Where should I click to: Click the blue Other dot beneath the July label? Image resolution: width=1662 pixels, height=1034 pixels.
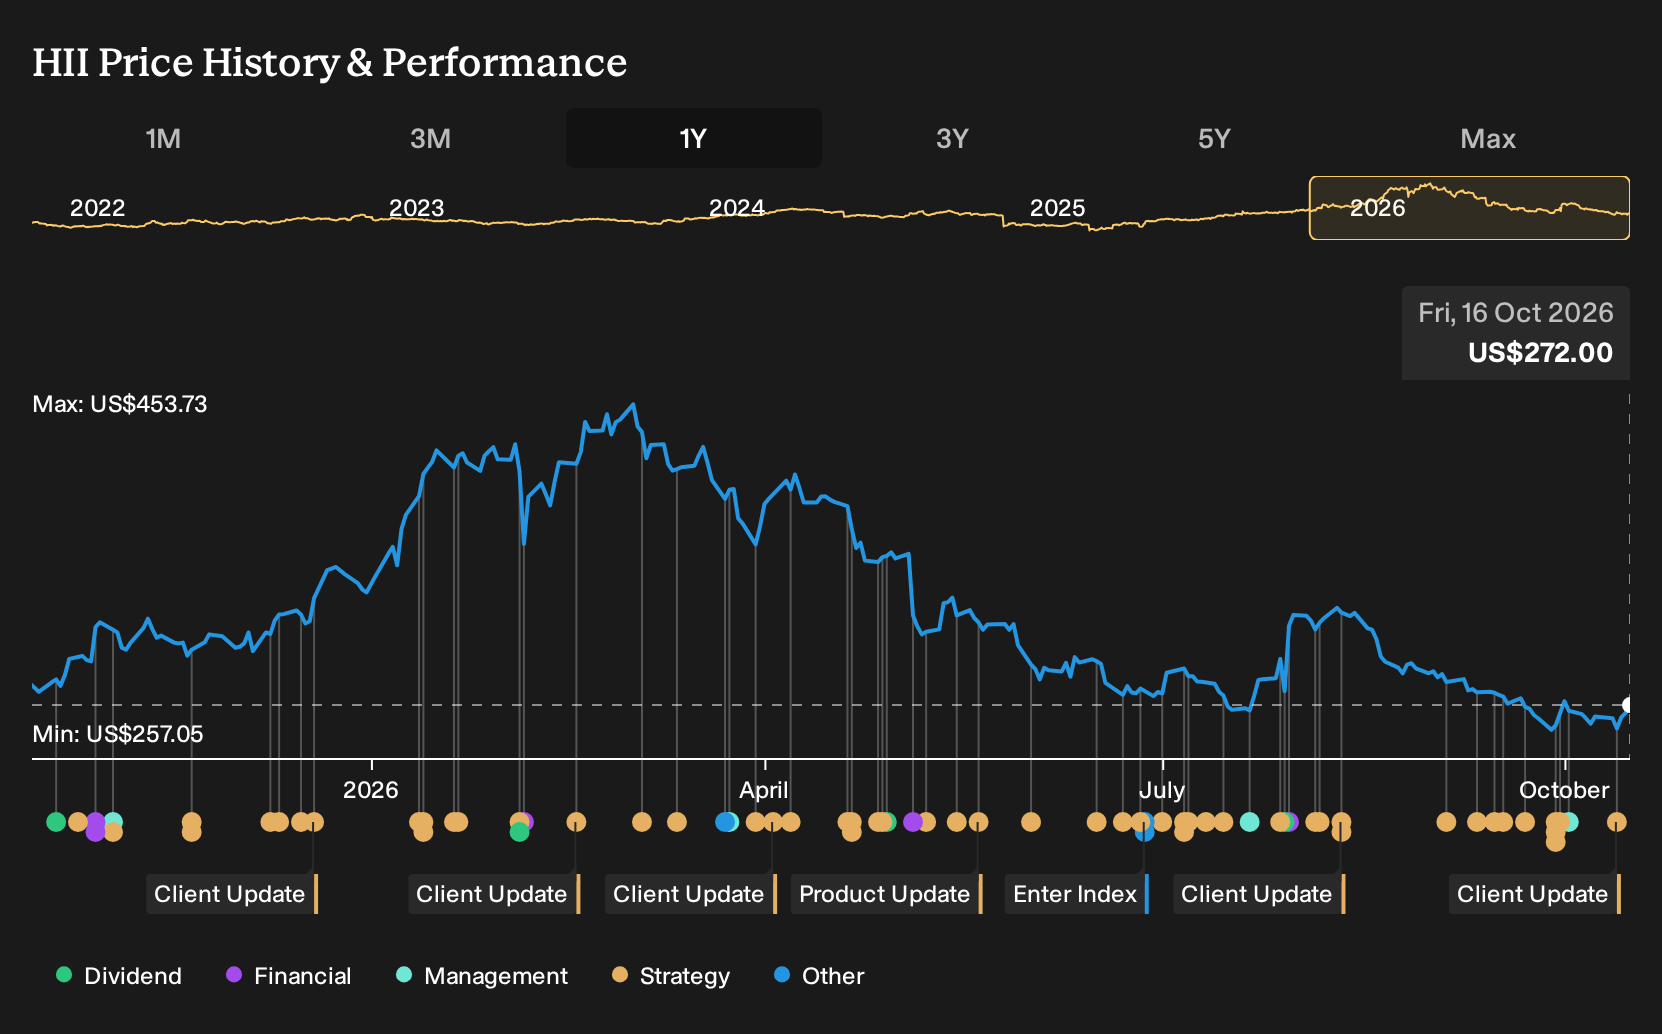(1145, 832)
